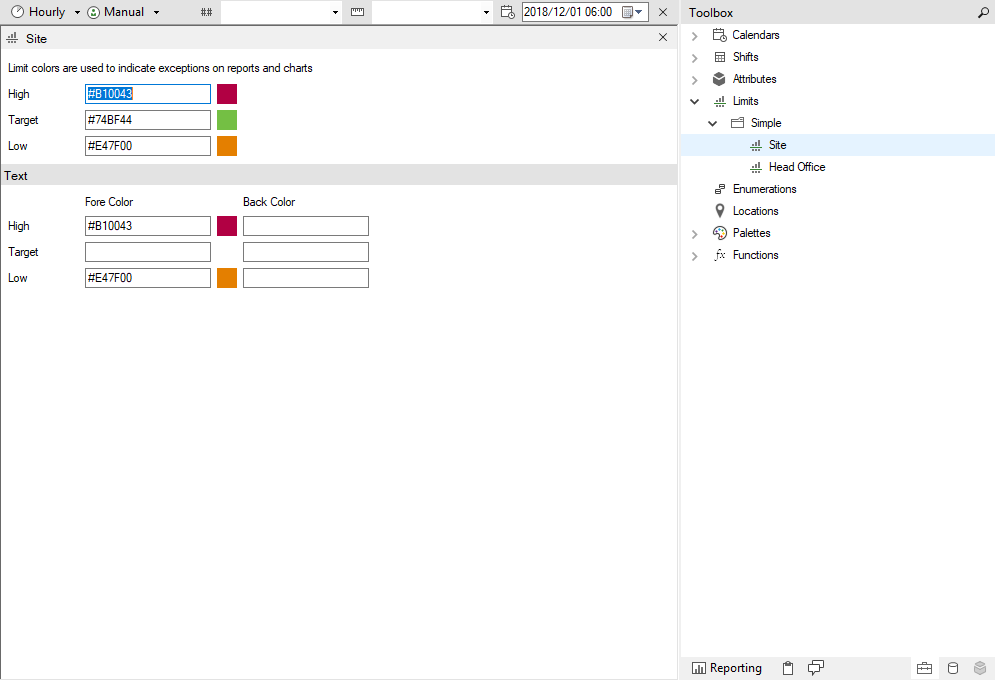Expand the Shifts tree node
This screenshot has width=995, height=680.
click(x=695, y=58)
